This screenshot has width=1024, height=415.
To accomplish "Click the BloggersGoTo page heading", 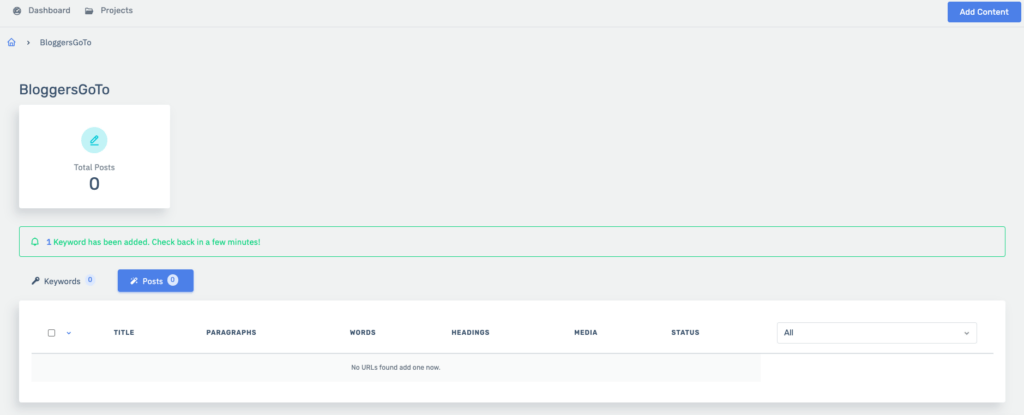I will point(64,90).
